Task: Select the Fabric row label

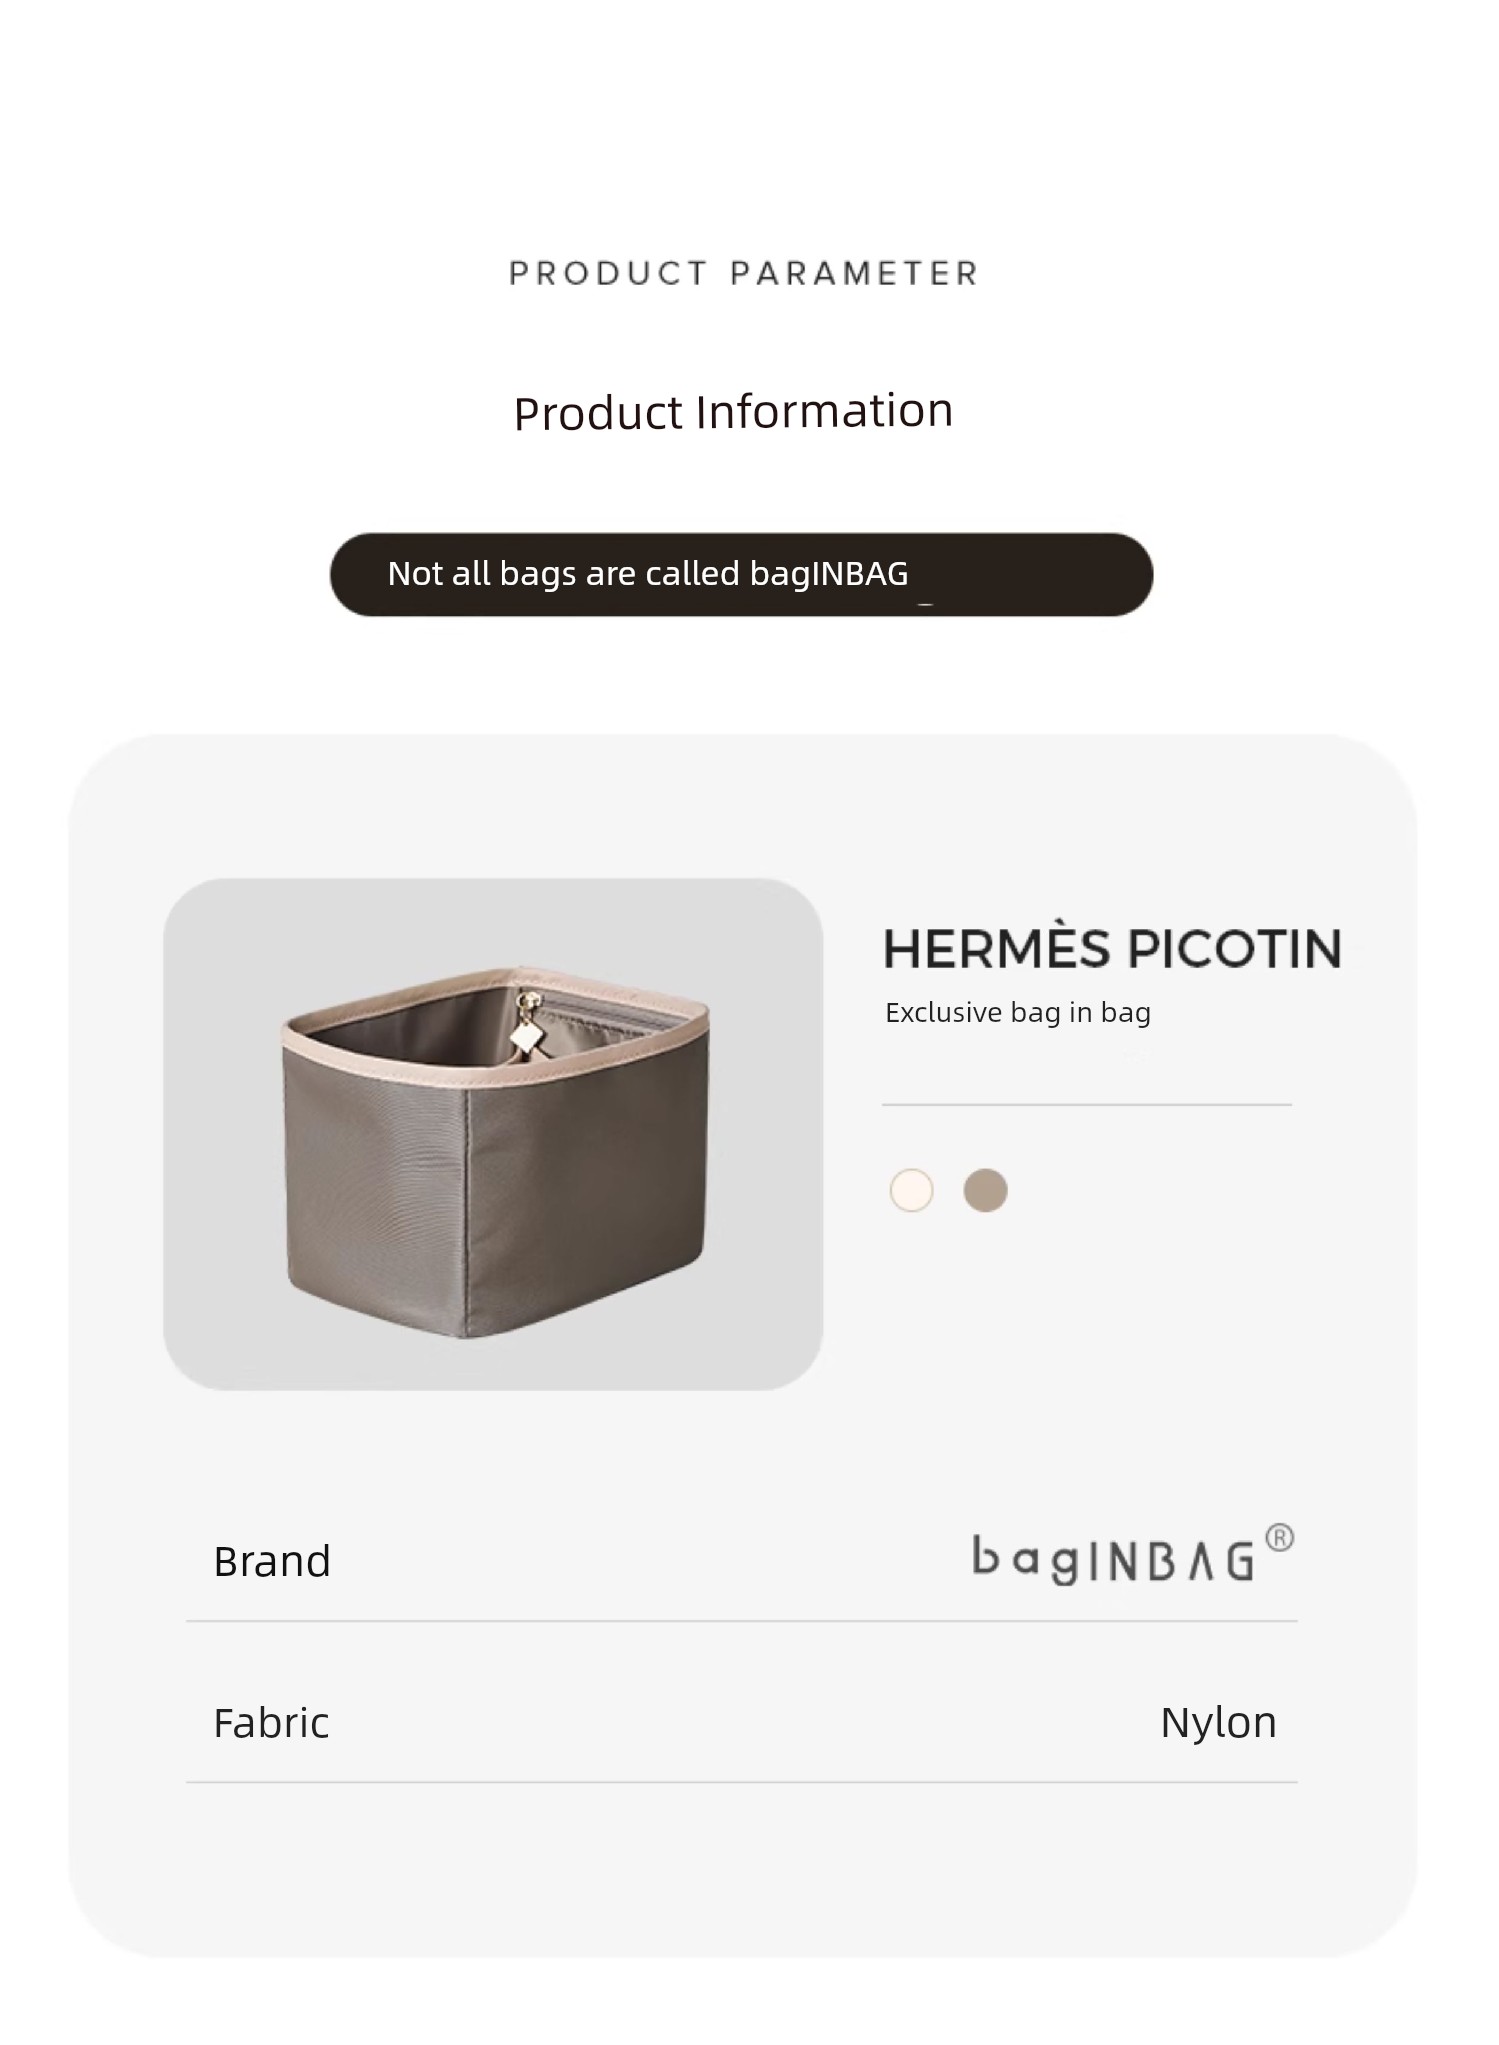Action: [x=271, y=1722]
